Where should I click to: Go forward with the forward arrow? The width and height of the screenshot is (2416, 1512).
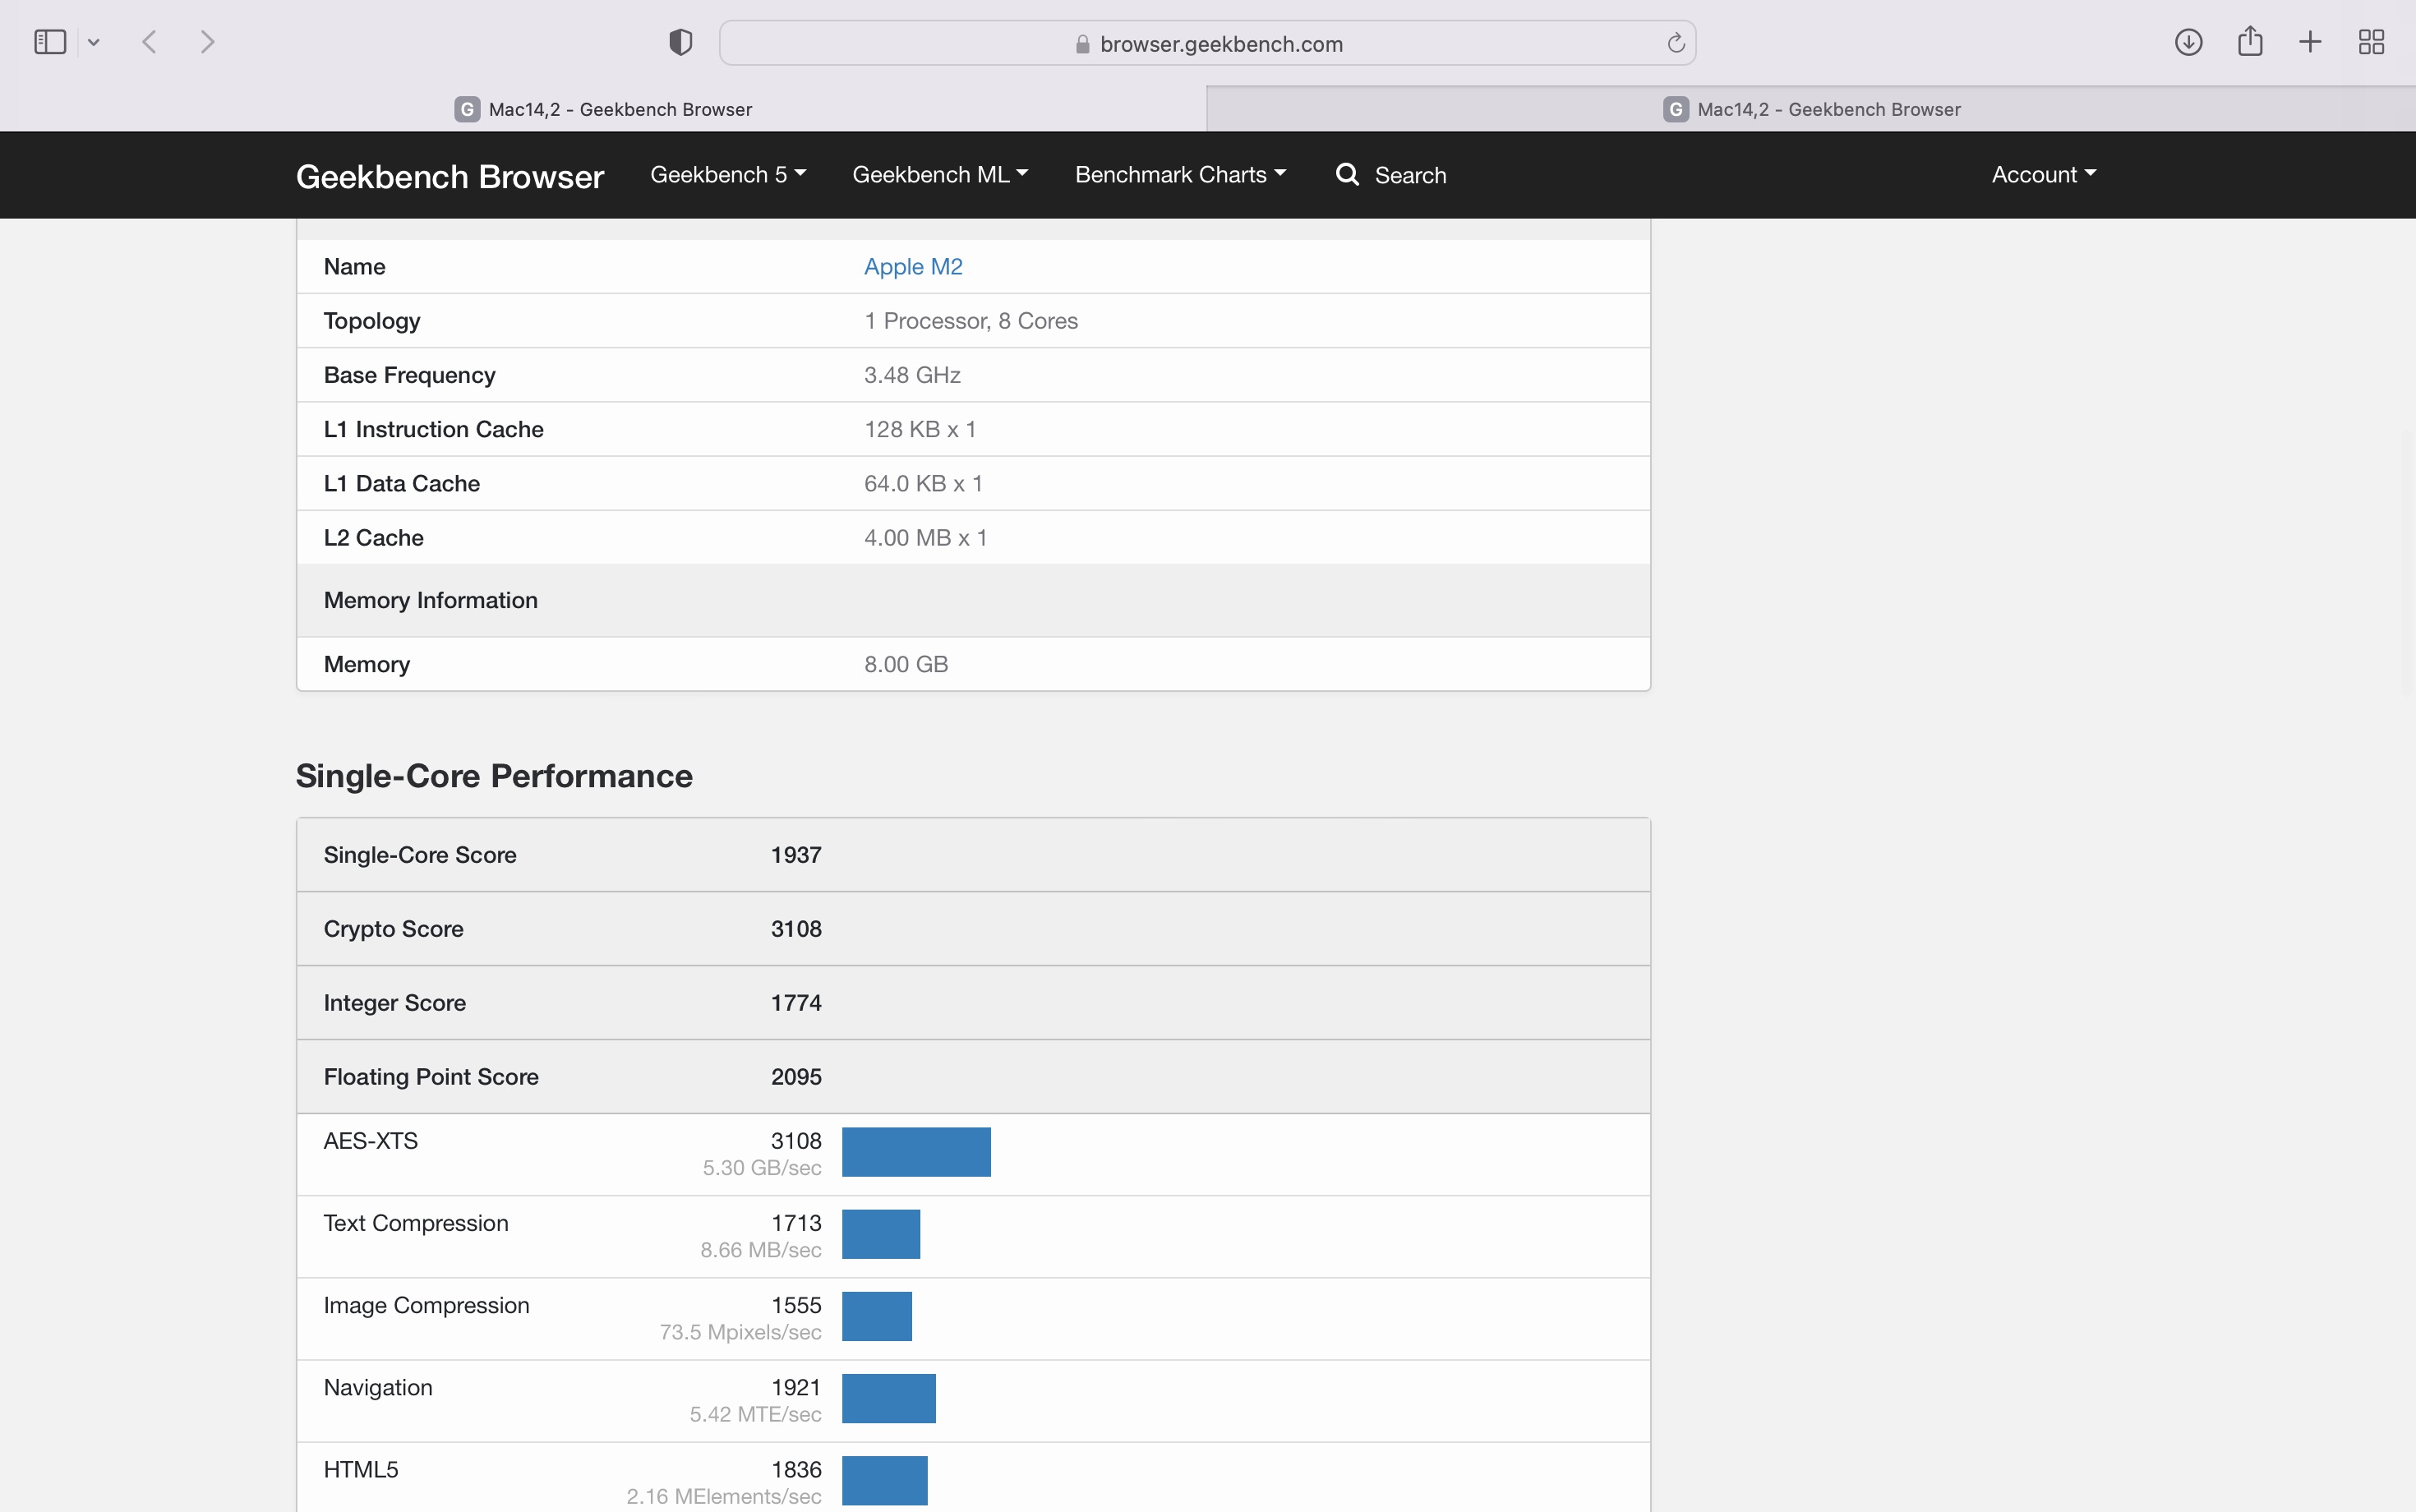pos(207,42)
